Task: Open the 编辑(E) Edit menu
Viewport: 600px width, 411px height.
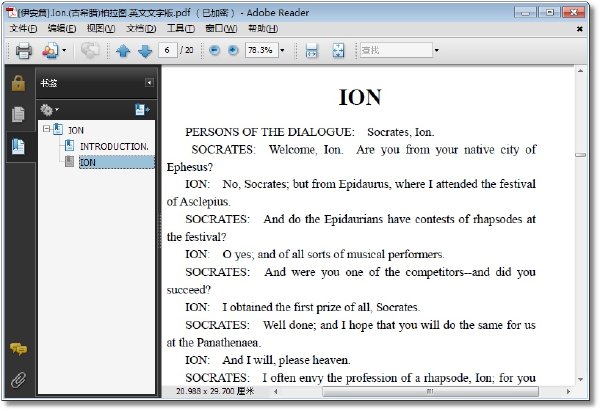Action: [62, 29]
